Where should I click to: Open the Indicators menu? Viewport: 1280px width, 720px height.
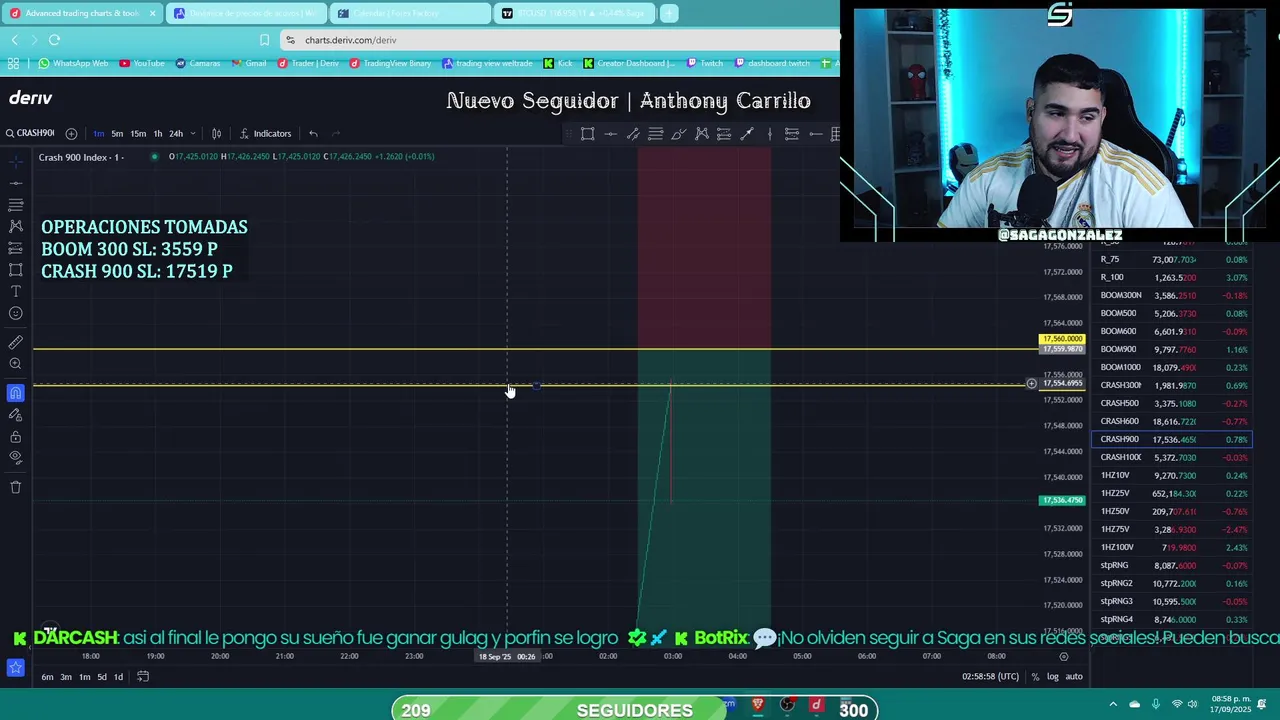pyautogui.click(x=266, y=133)
